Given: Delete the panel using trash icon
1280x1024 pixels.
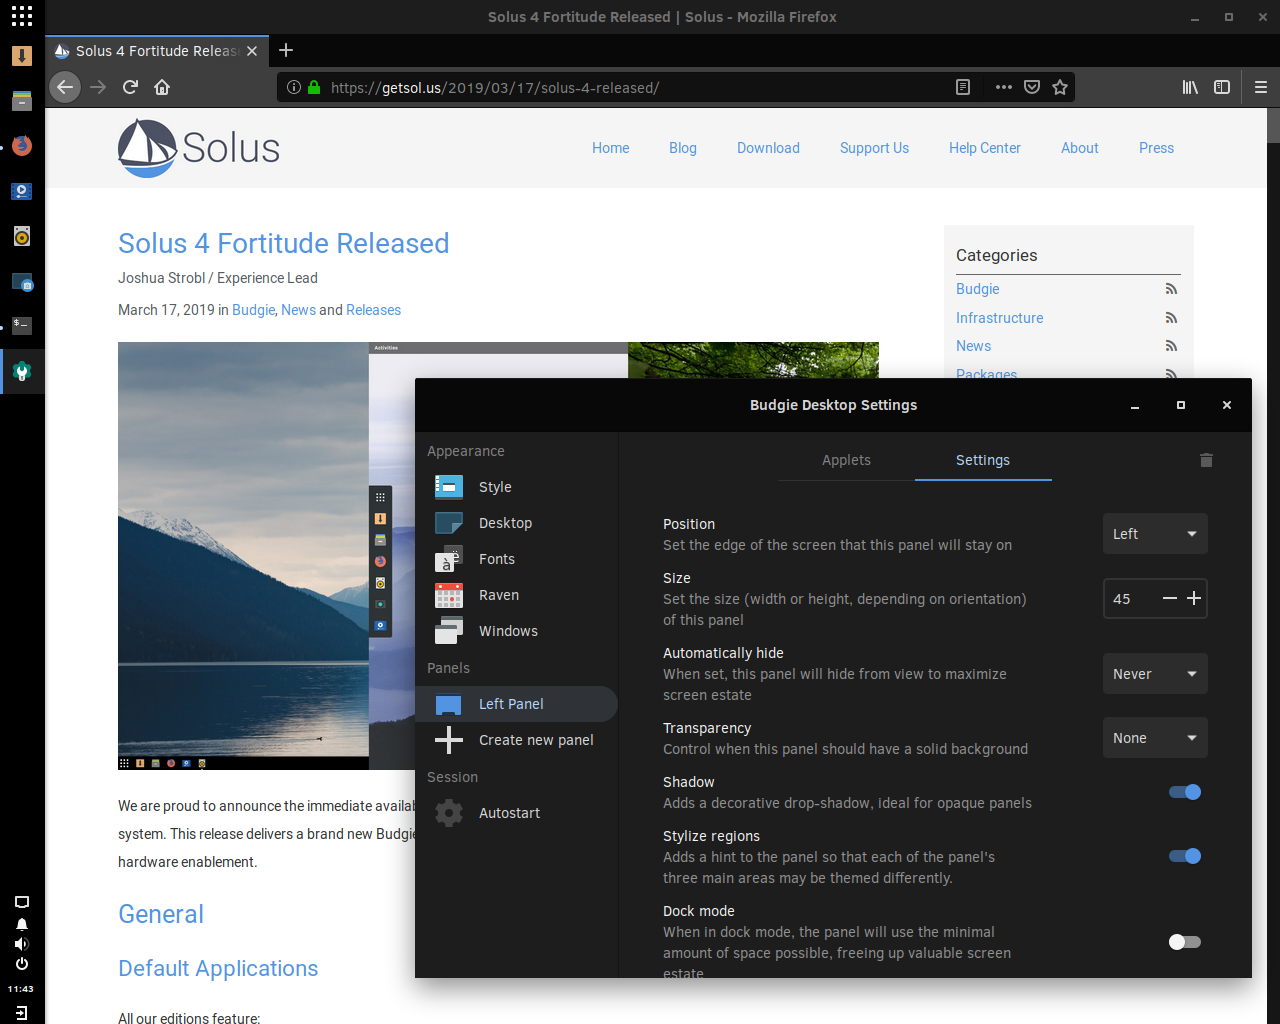Looking at the screenshot, I should coord(1206,460).
